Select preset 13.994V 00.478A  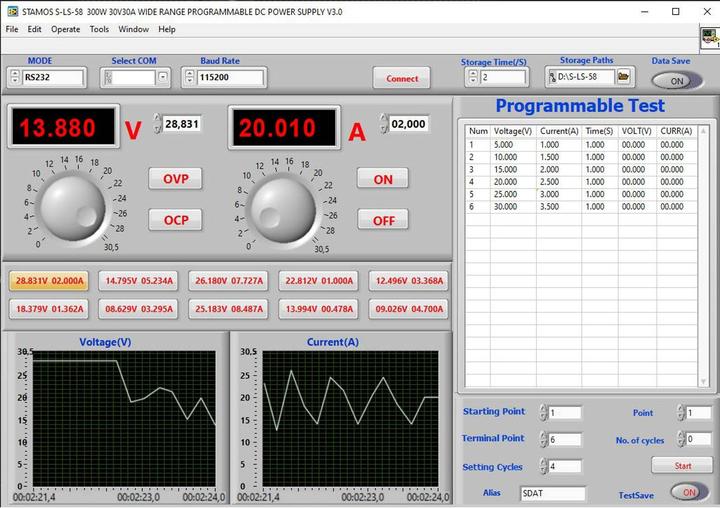tap(319, 309)
